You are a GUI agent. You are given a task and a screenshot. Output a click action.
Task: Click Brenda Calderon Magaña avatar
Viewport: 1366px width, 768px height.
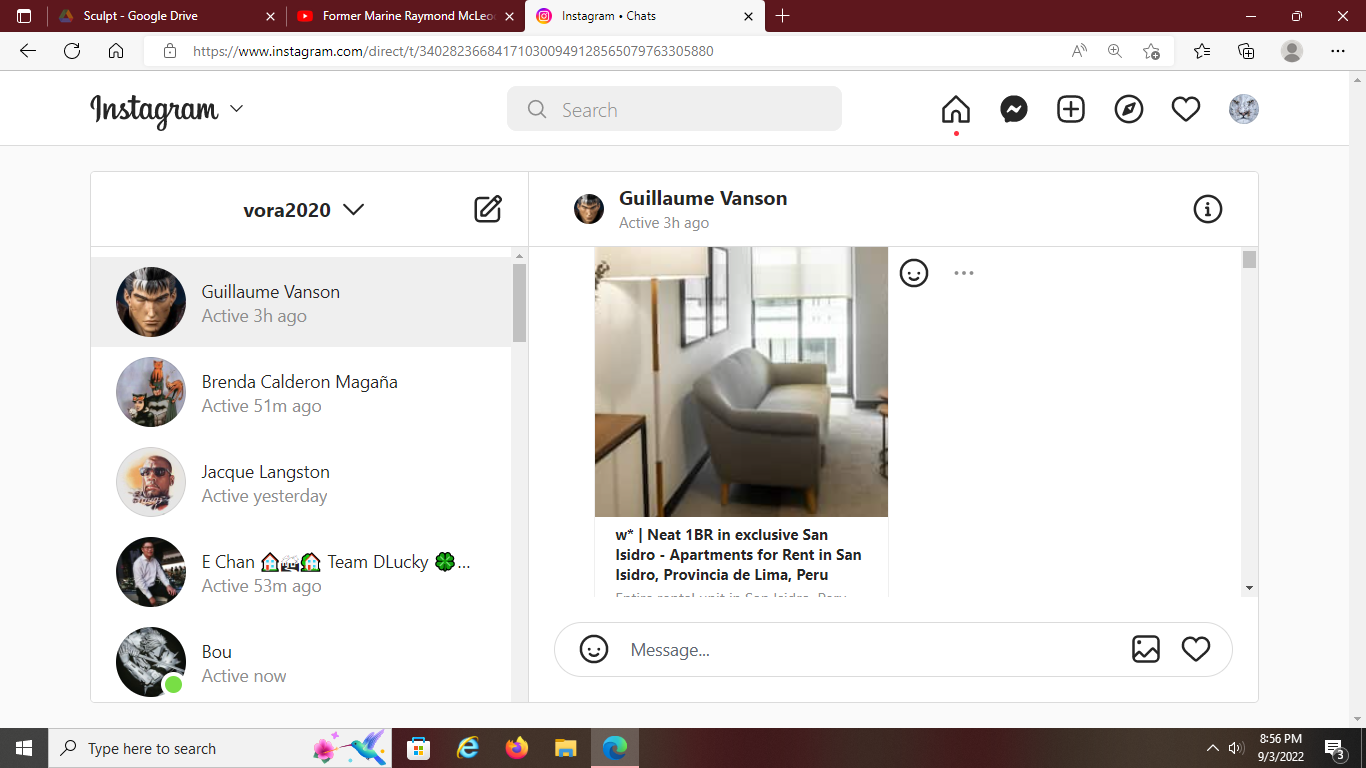[151, 392]
